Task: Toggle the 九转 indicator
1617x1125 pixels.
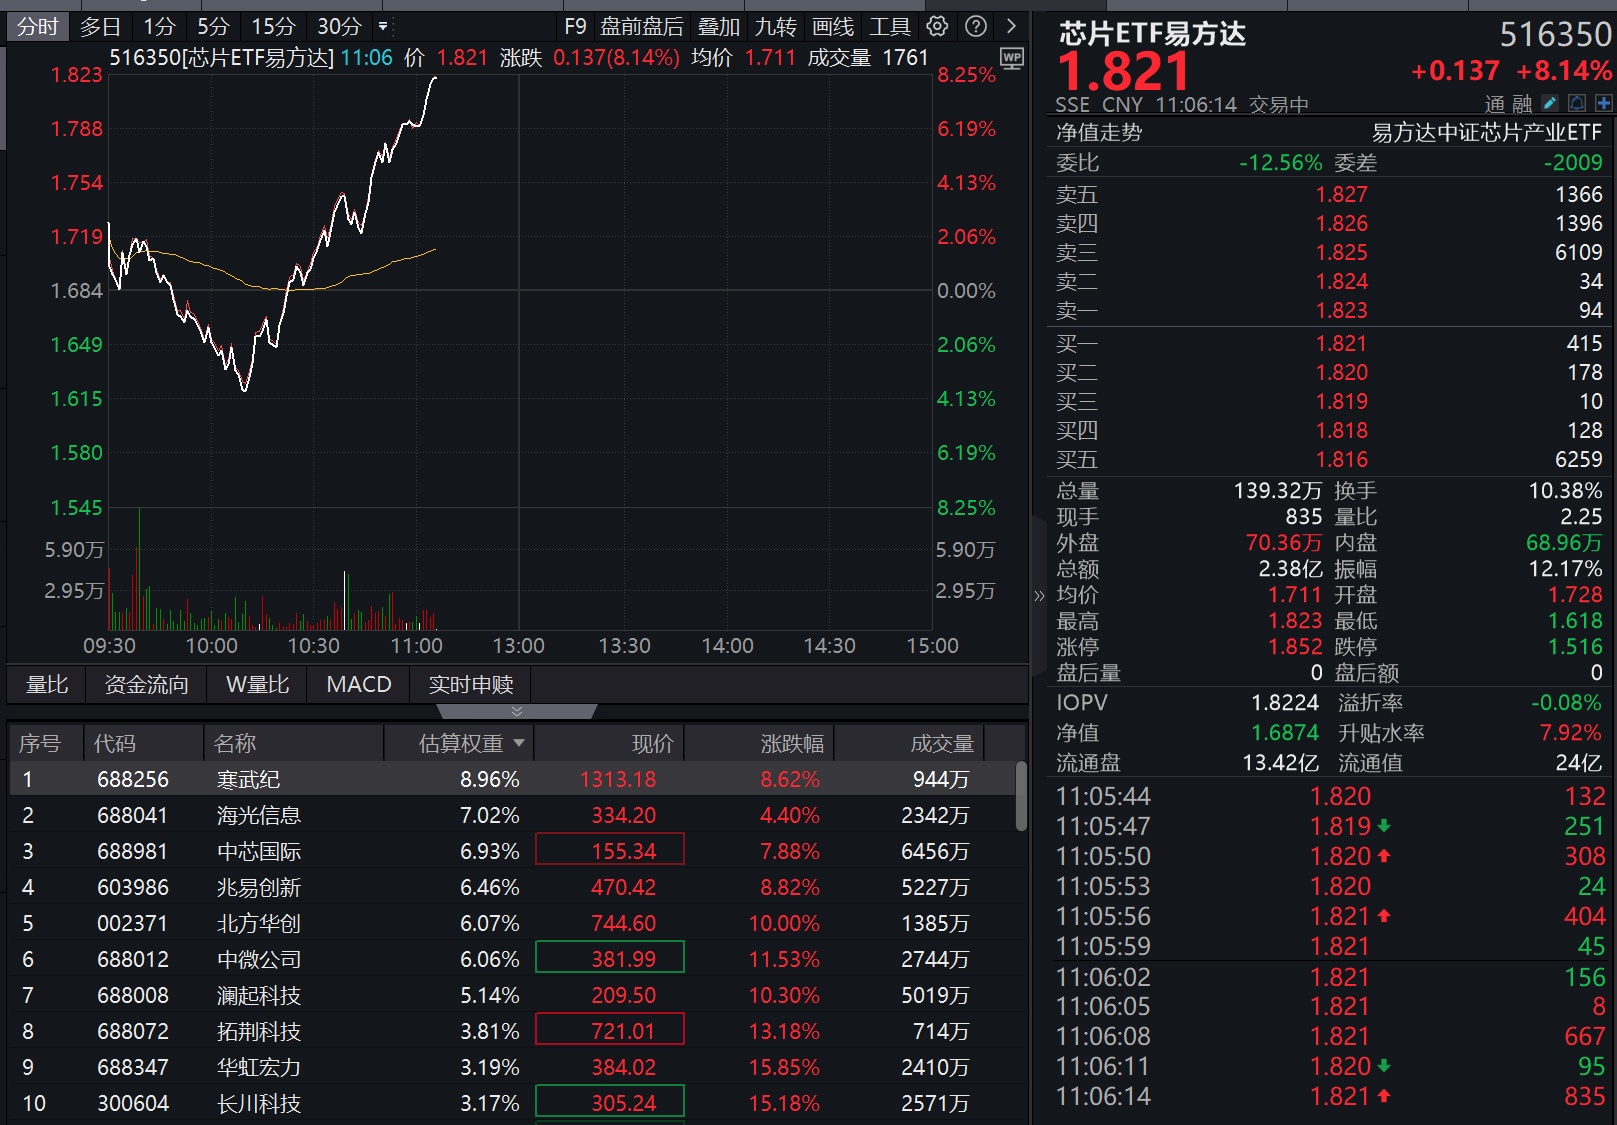Action: click(776, 27)
